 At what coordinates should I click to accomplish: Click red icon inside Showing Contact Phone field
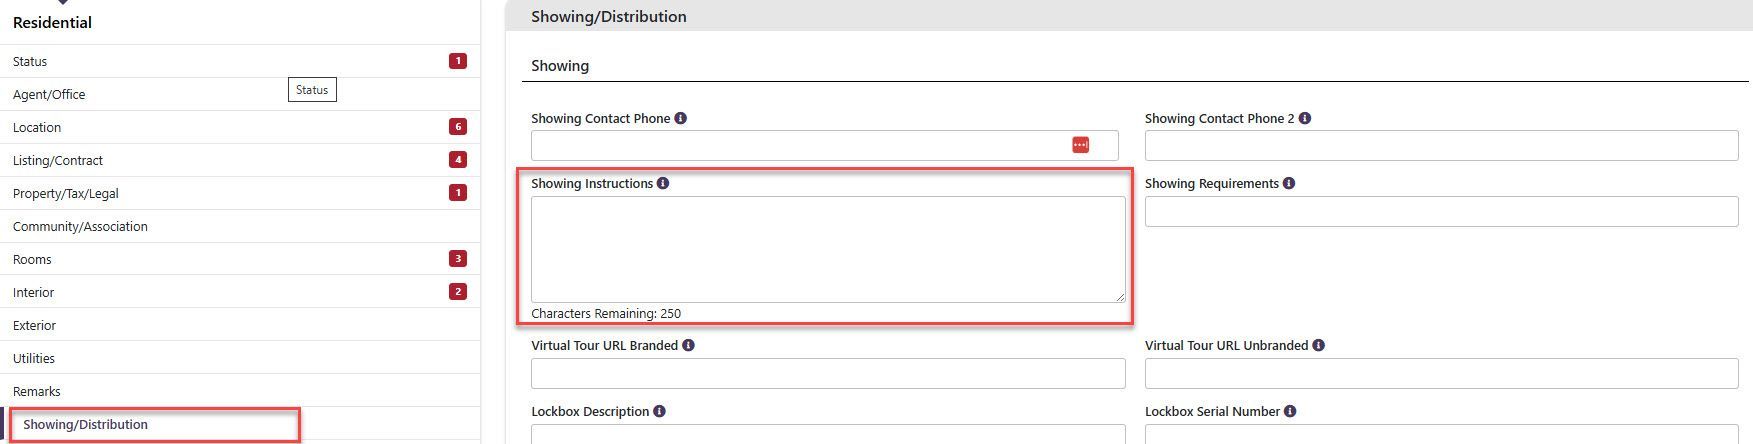[1080, 145]
